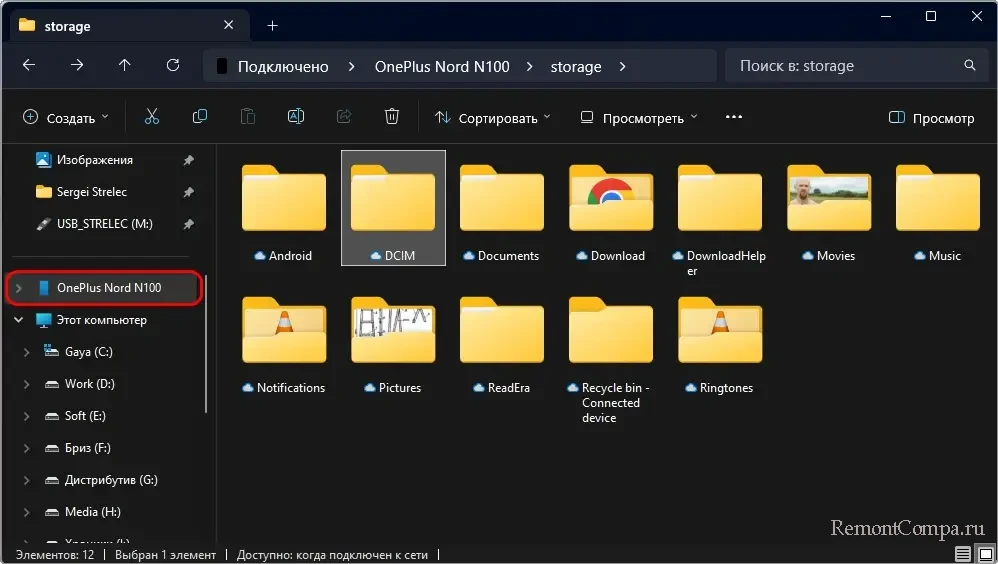Click the Cut scissors icon in toolbar
Screen dimensions: 998x564
point(152,117)
